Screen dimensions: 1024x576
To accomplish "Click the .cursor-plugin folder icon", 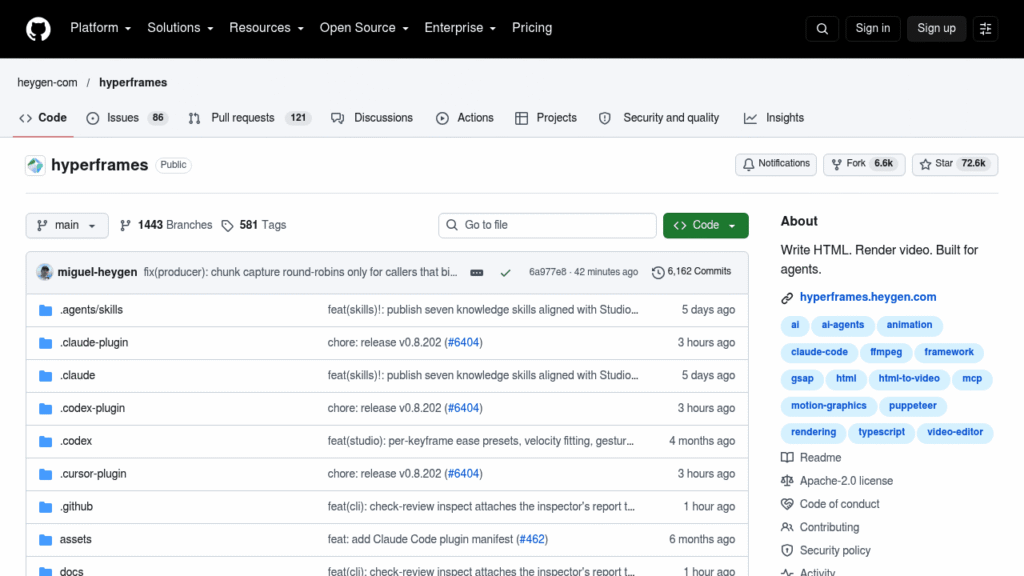I will point(45,474).
